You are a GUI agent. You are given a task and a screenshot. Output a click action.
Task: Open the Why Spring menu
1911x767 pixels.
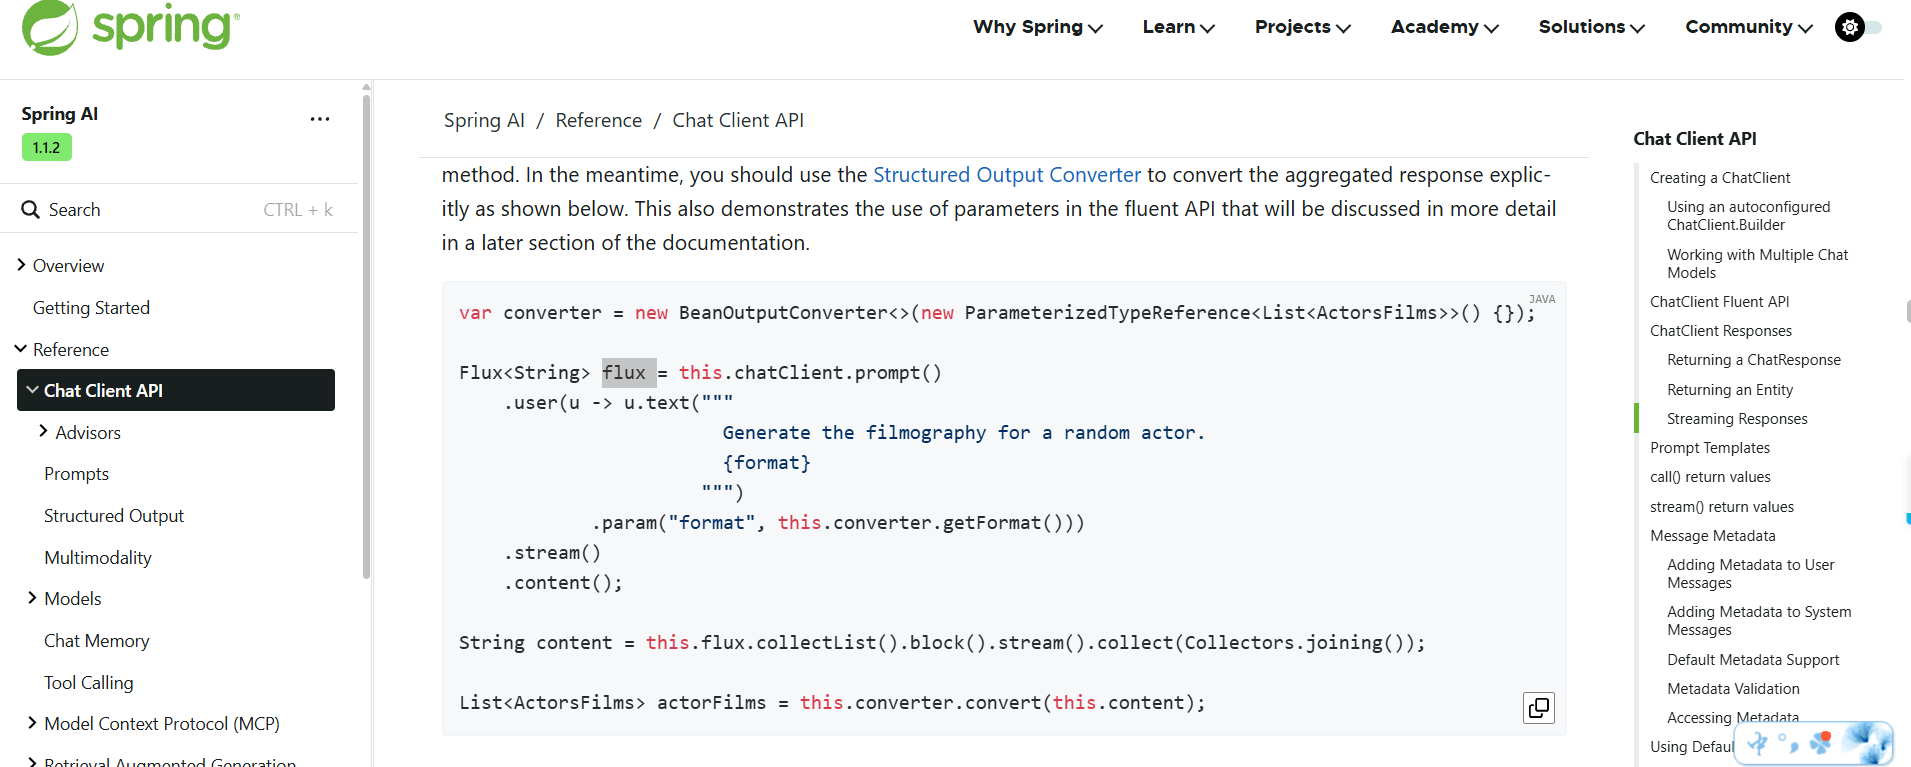(1038, 27)
